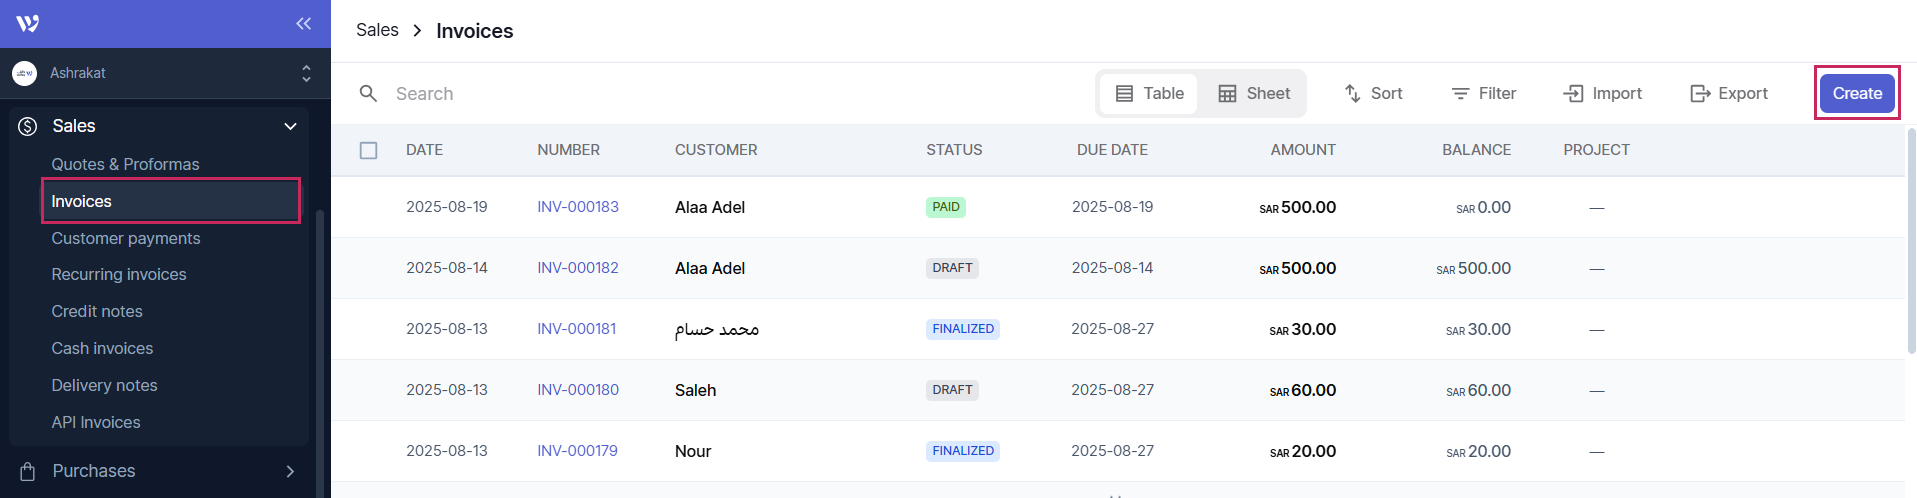Switch to Table view
Viewport: 1917px width, 498px height.
(1149, 93)
